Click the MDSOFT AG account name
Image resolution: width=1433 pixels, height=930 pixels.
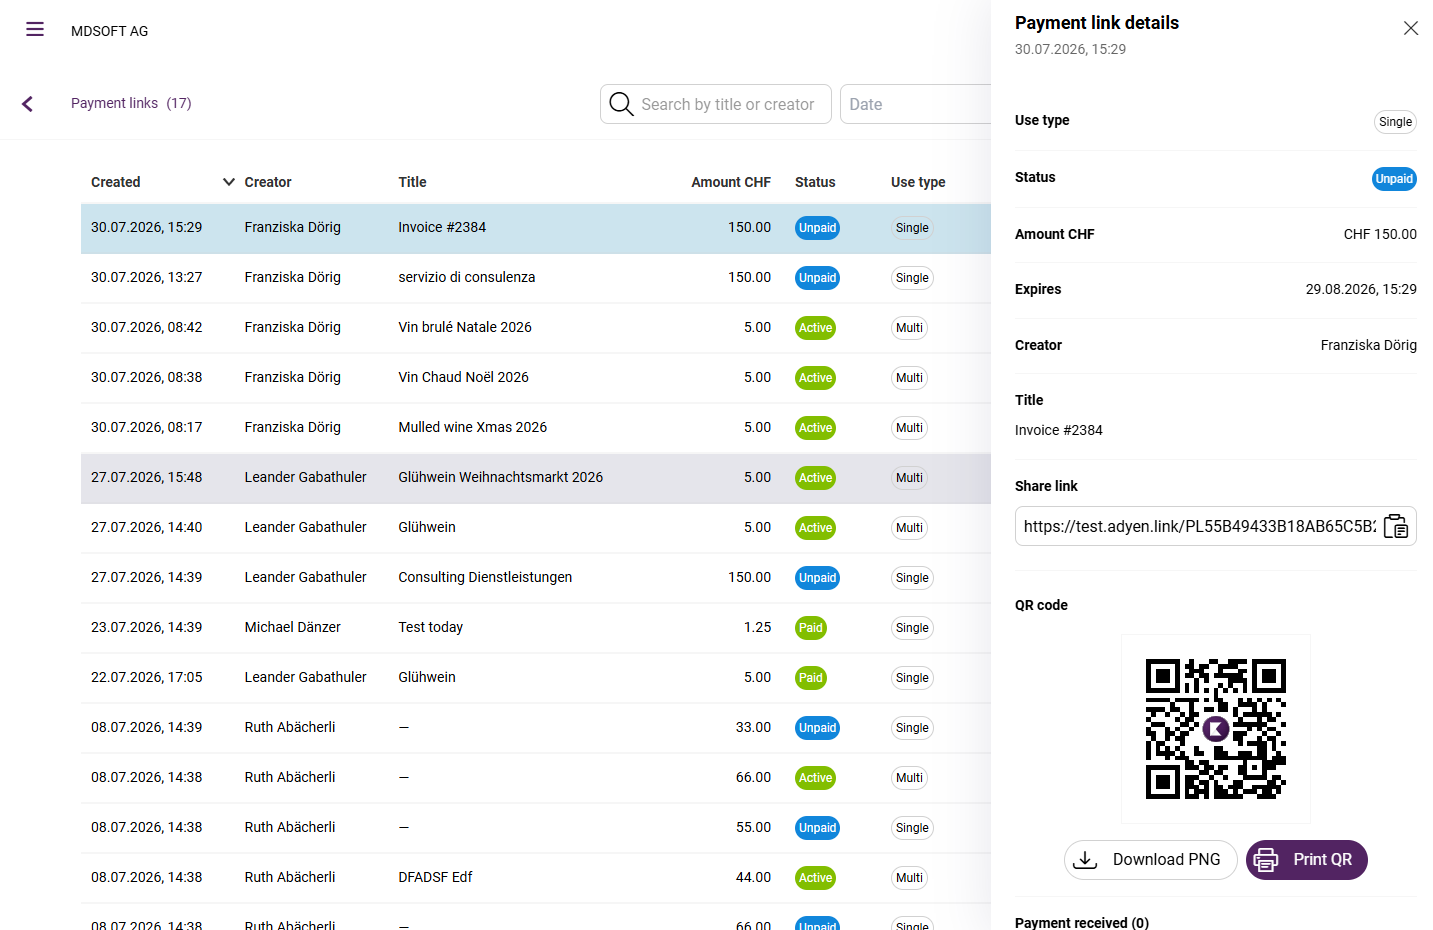(109, 31)
